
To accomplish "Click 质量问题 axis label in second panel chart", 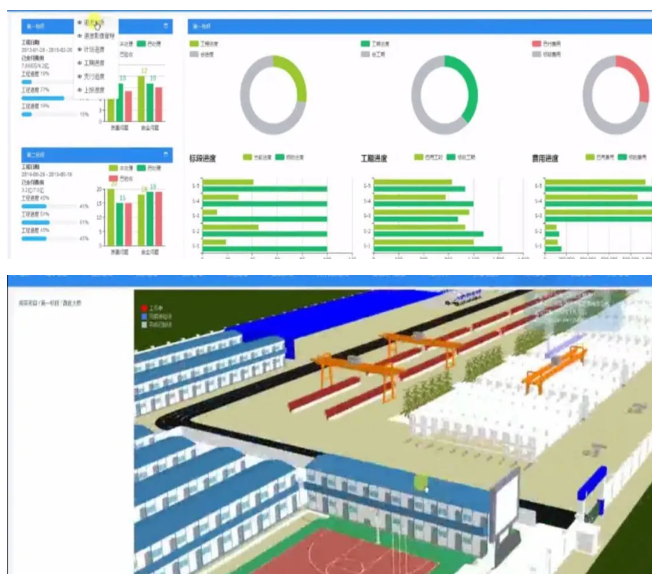I will 119,252.
